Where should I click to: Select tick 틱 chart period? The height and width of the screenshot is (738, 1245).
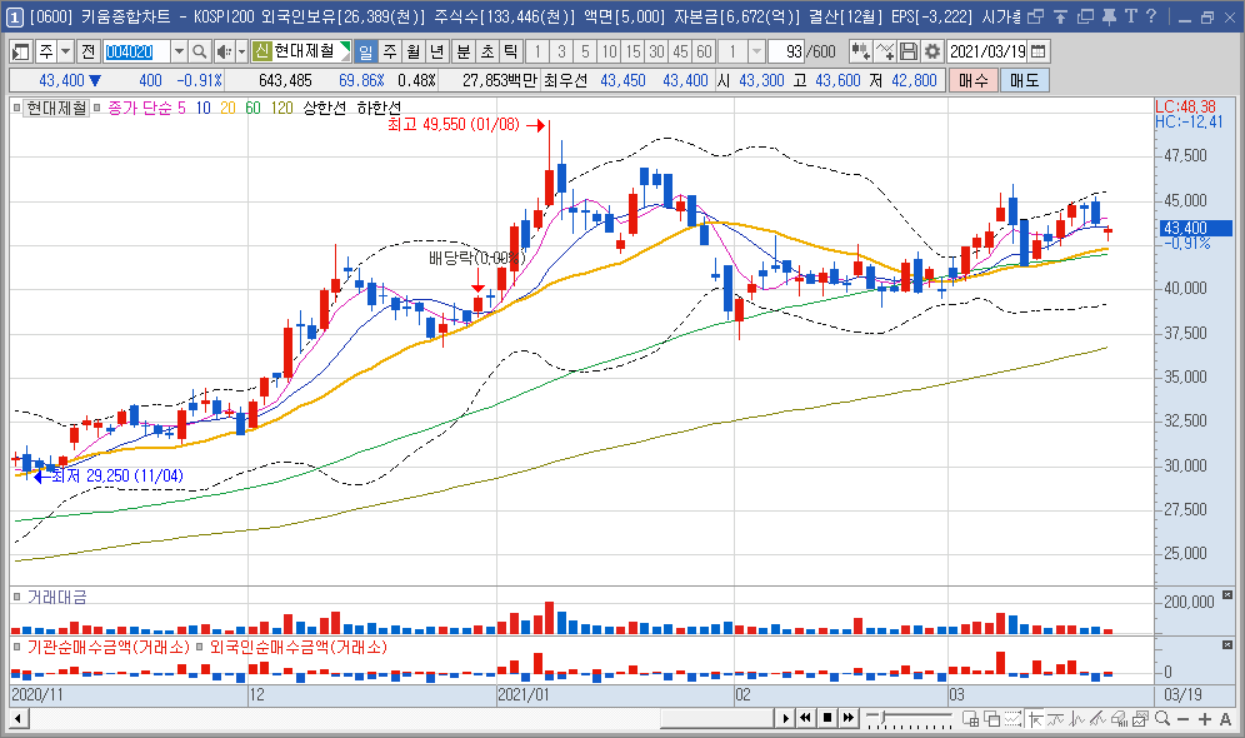point(510,51)
